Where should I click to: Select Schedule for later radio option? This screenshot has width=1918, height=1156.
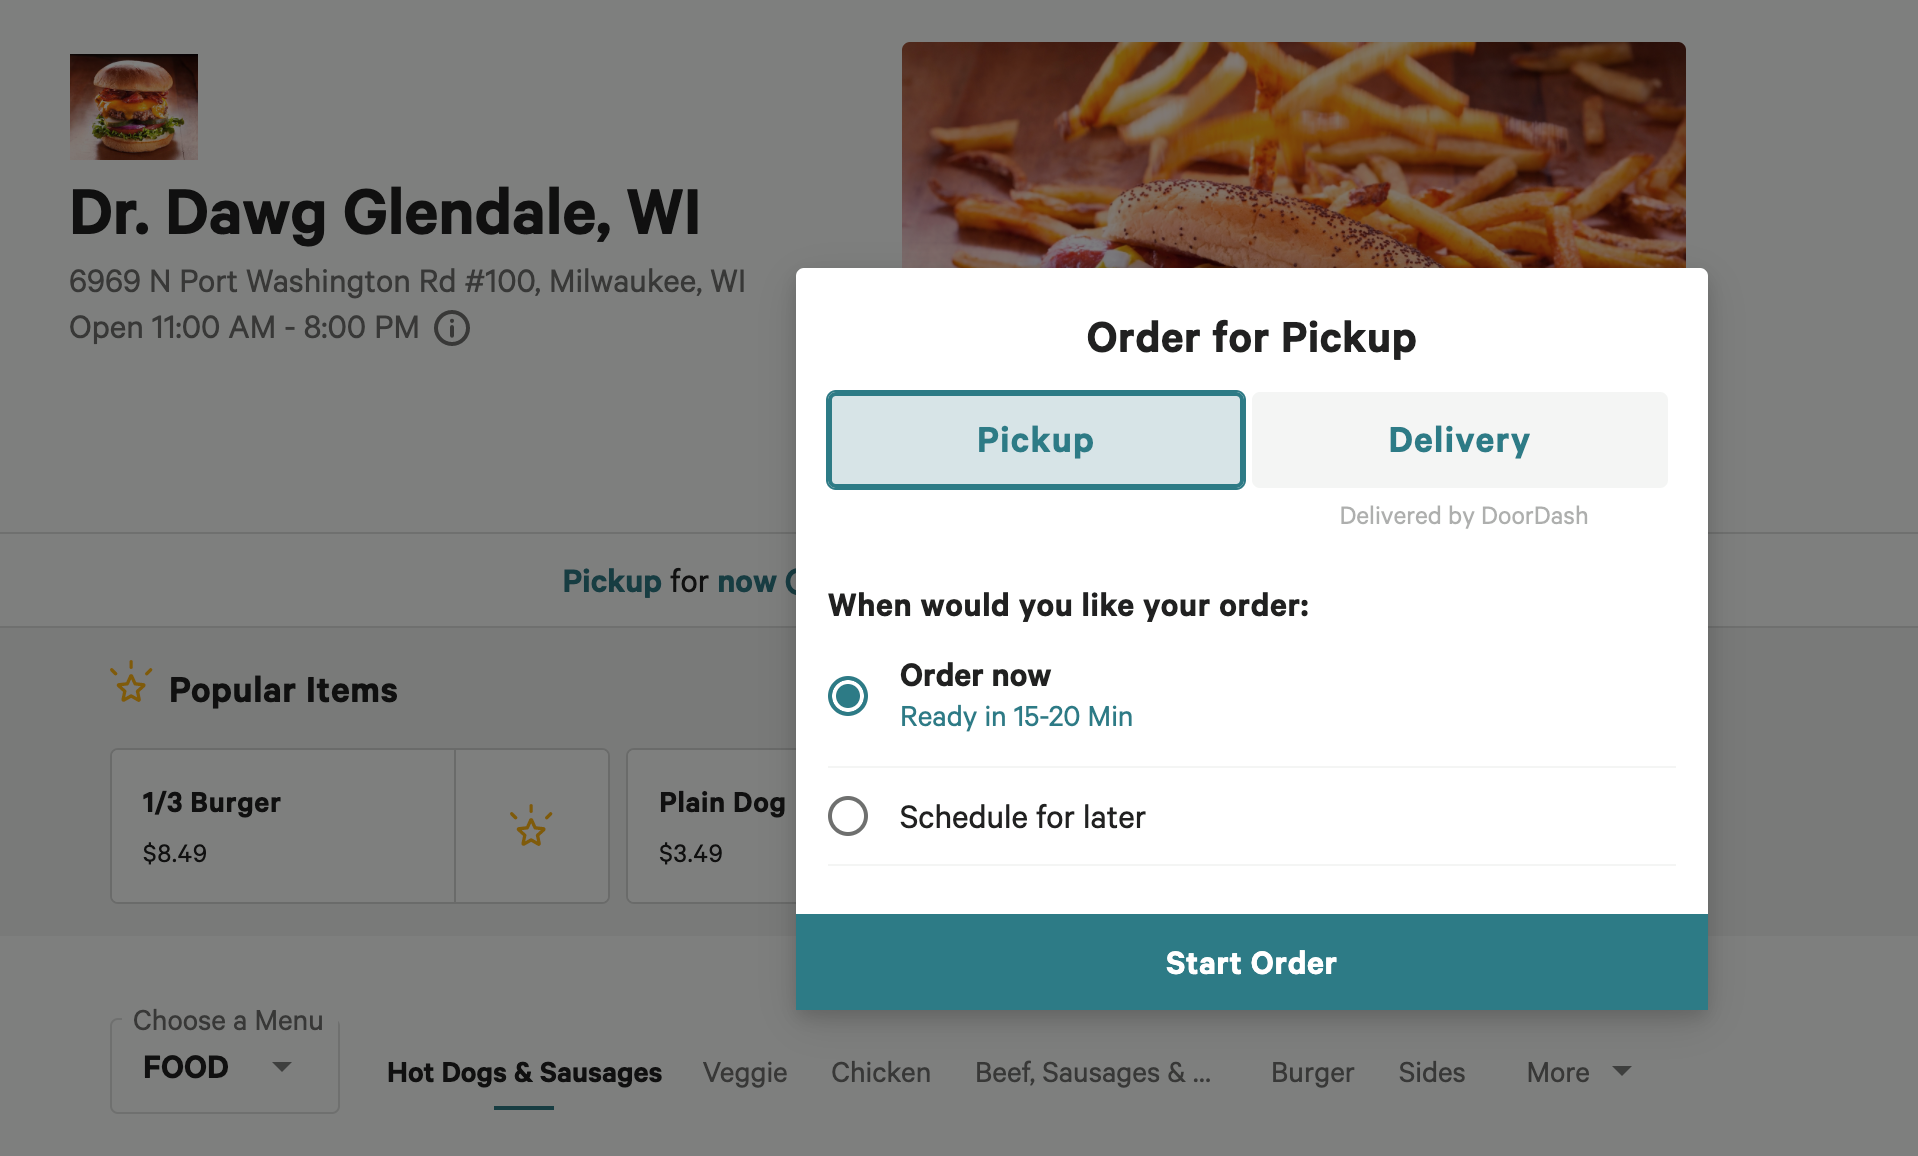coord(848,816)
